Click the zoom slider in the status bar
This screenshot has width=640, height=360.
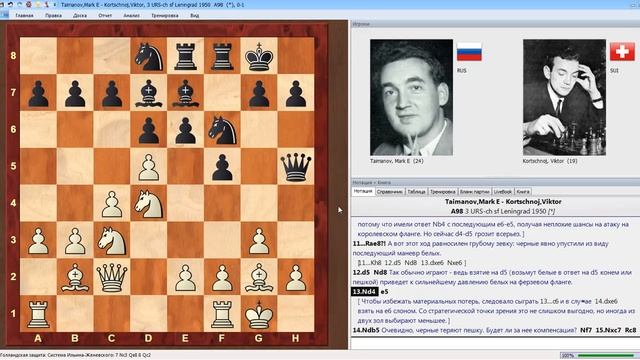[607, 356]
